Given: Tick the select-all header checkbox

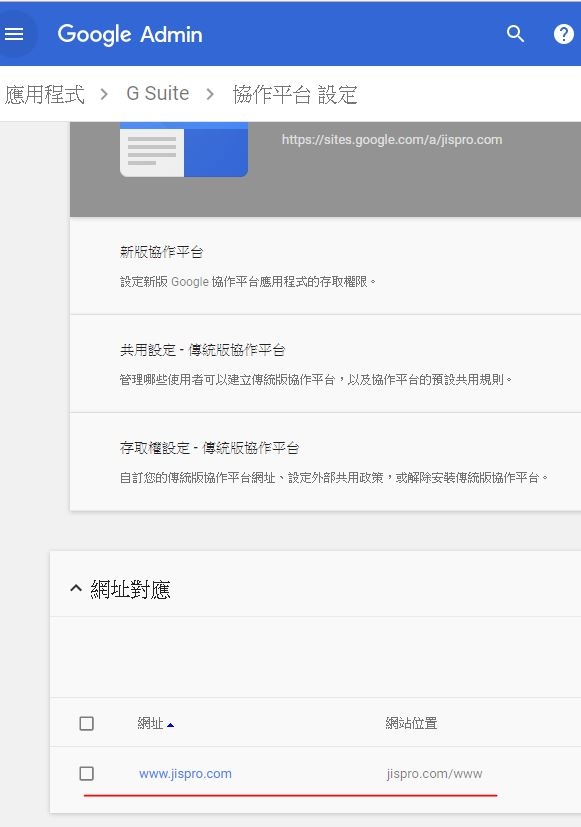Looking at the screenshot, I should [86, 723].
